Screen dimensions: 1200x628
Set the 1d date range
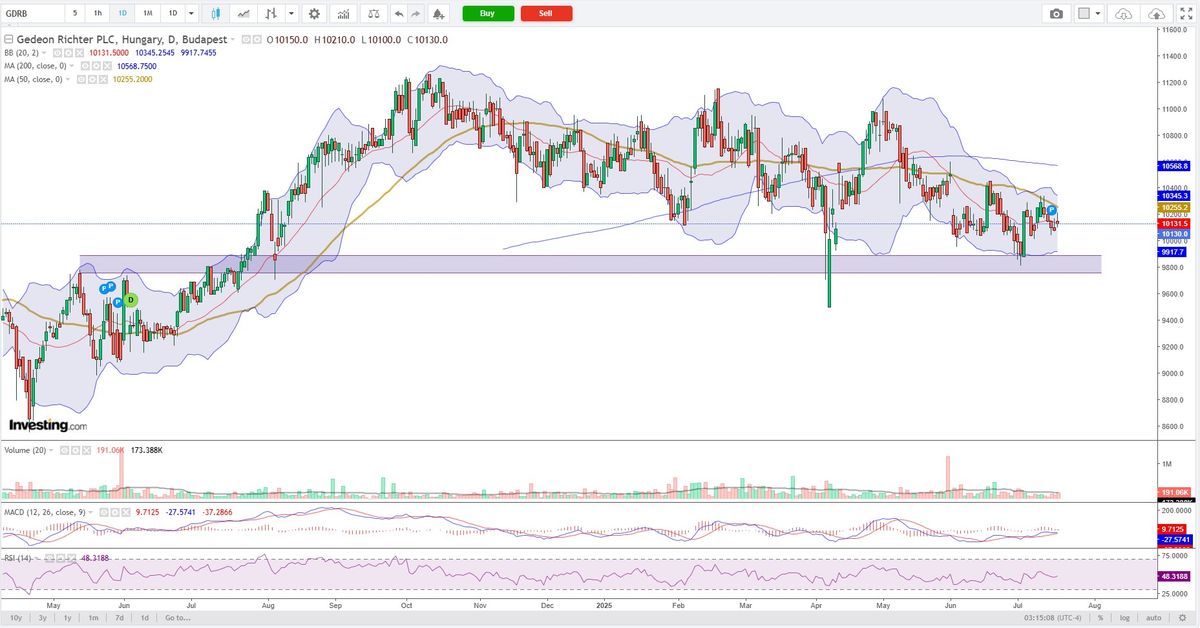point(145,618)
